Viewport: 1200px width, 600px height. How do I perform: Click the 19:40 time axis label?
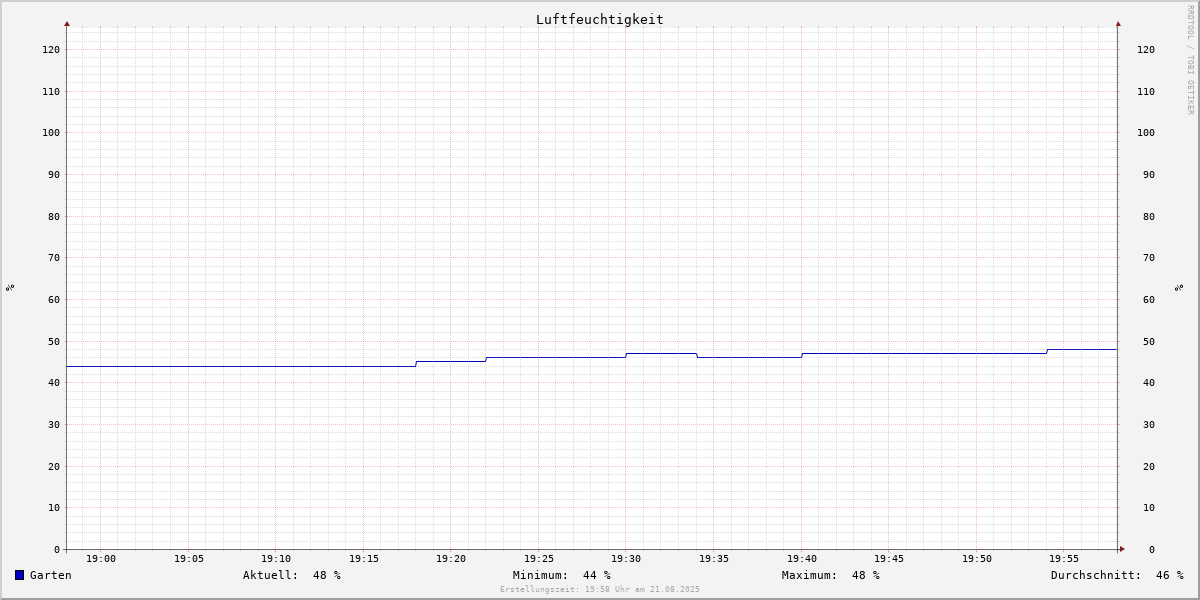click(802, 559)
